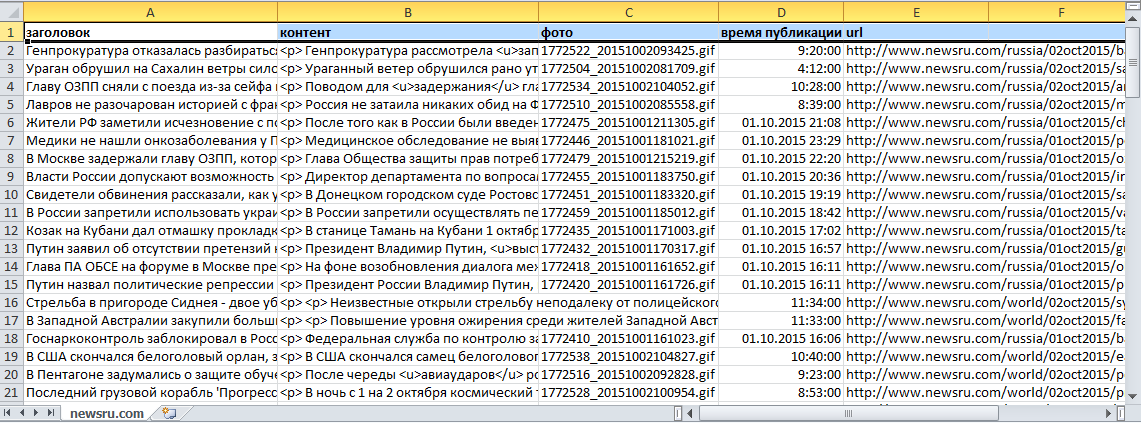Select column C header

click(629, 12)
